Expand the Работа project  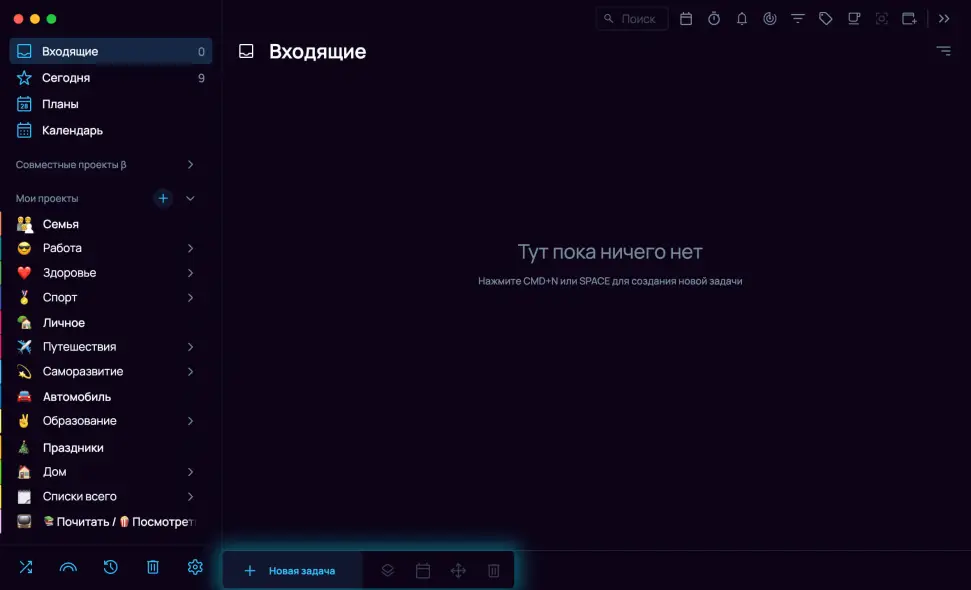point(190,248)
